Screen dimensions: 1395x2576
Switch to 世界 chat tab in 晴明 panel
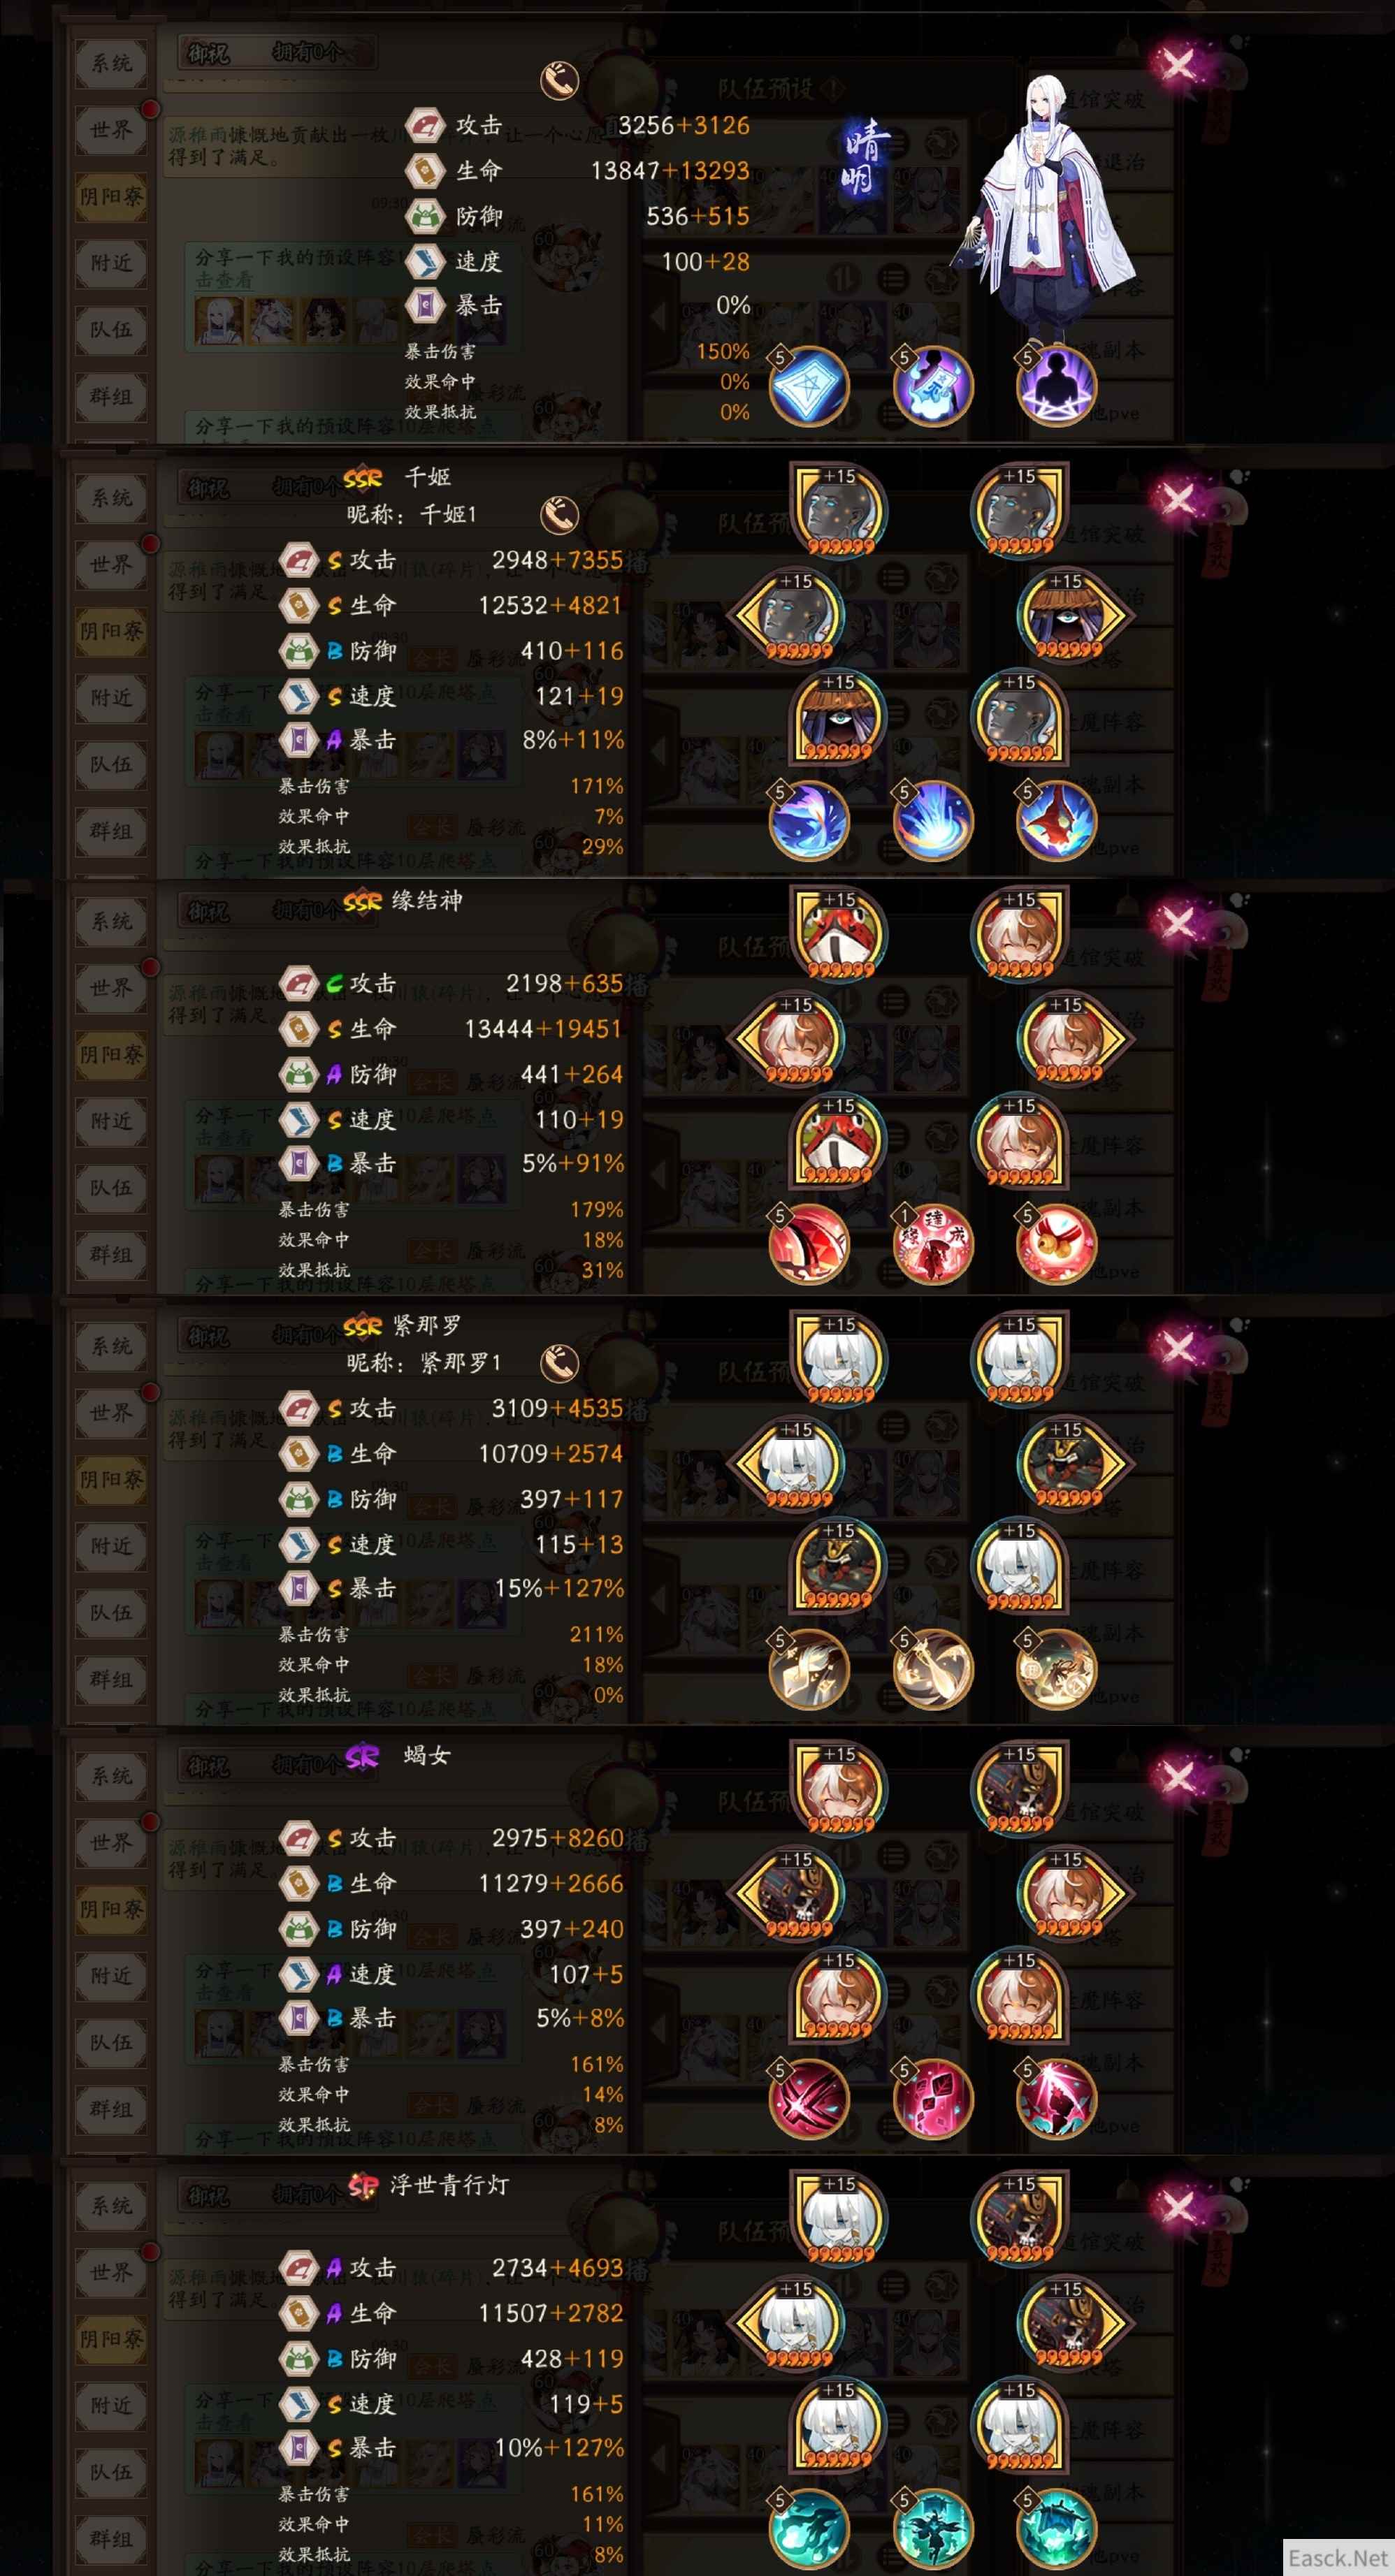pyautogui.click(x=111, y=130)
